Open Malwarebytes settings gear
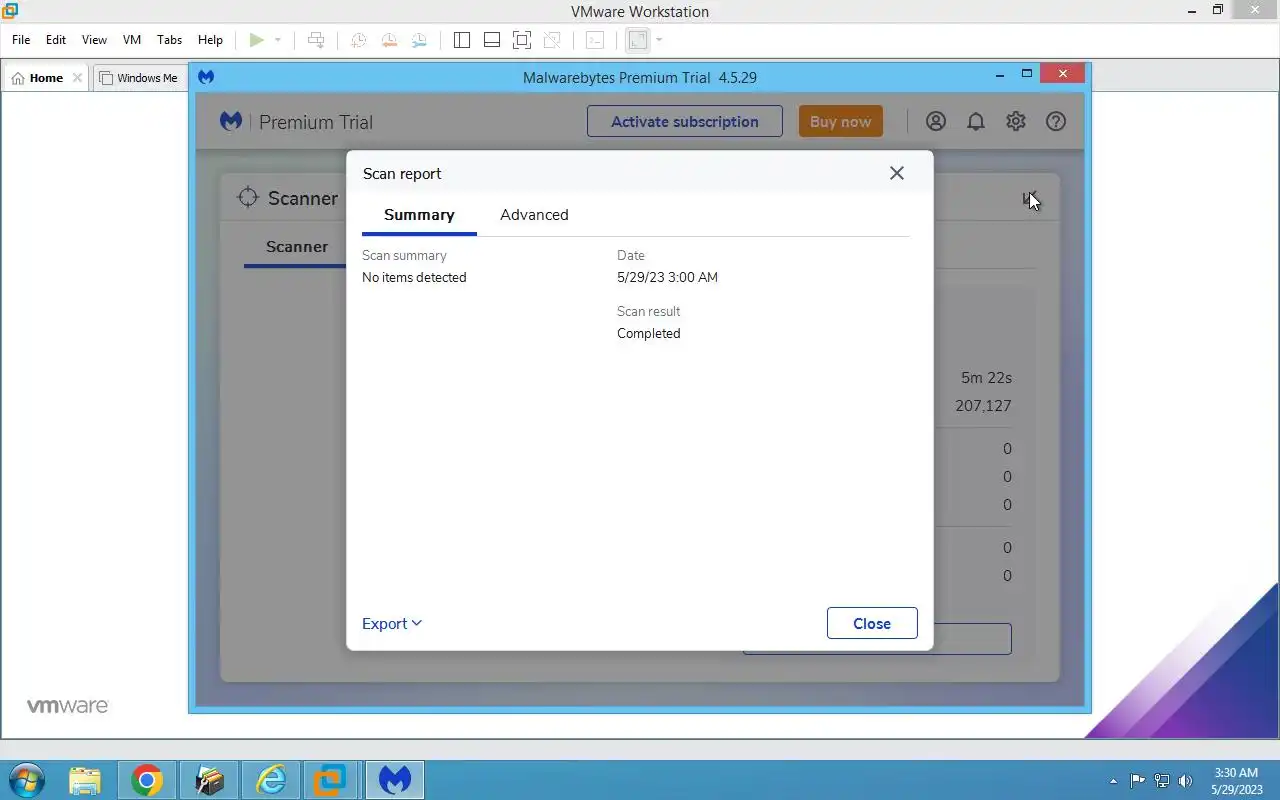1280x800 pixels. 1016,121
